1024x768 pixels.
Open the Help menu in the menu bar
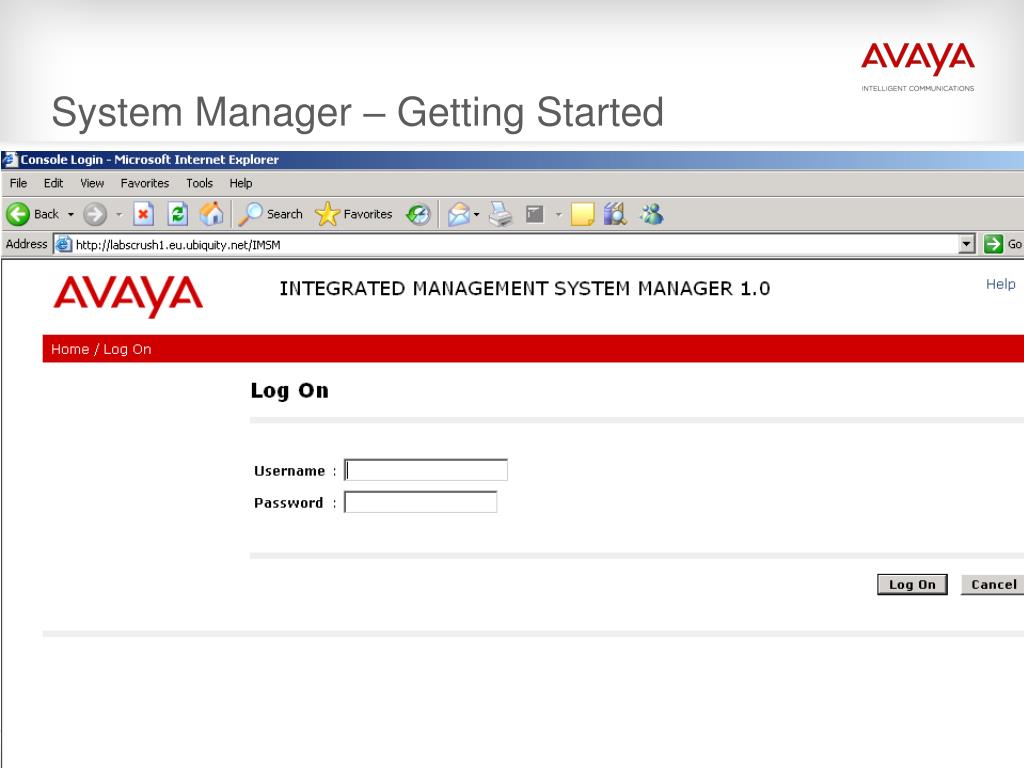coord(241,184)
